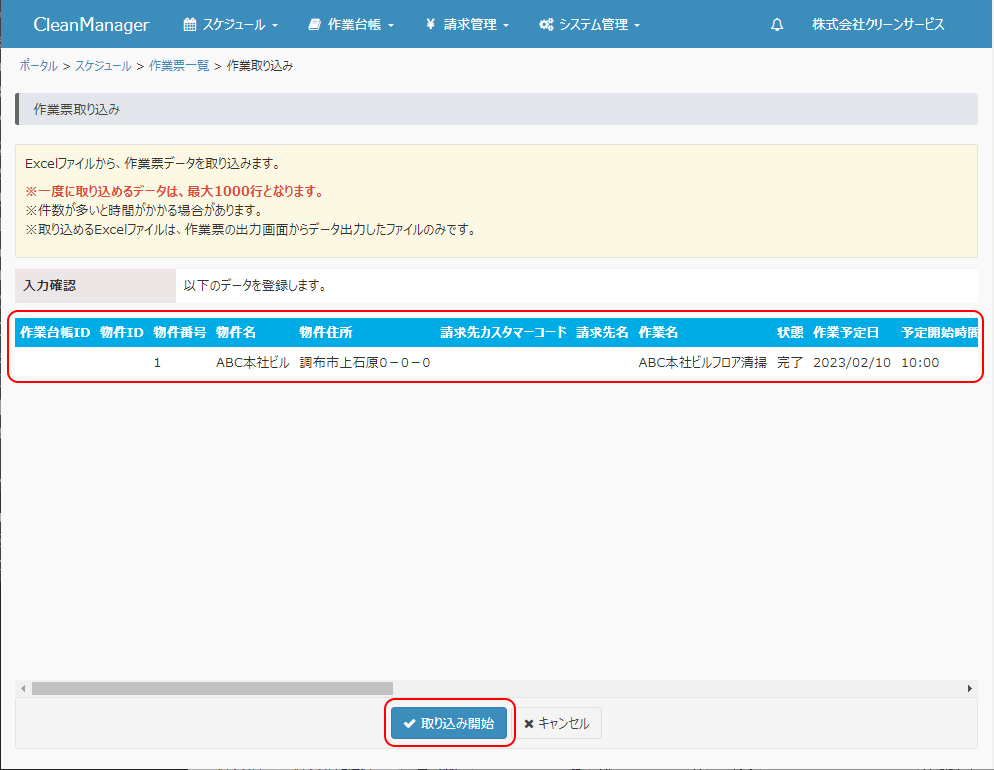Click the yen icon beside 請求管理
The width and height of the screenshot is (994, 770).
click(430, 25)
